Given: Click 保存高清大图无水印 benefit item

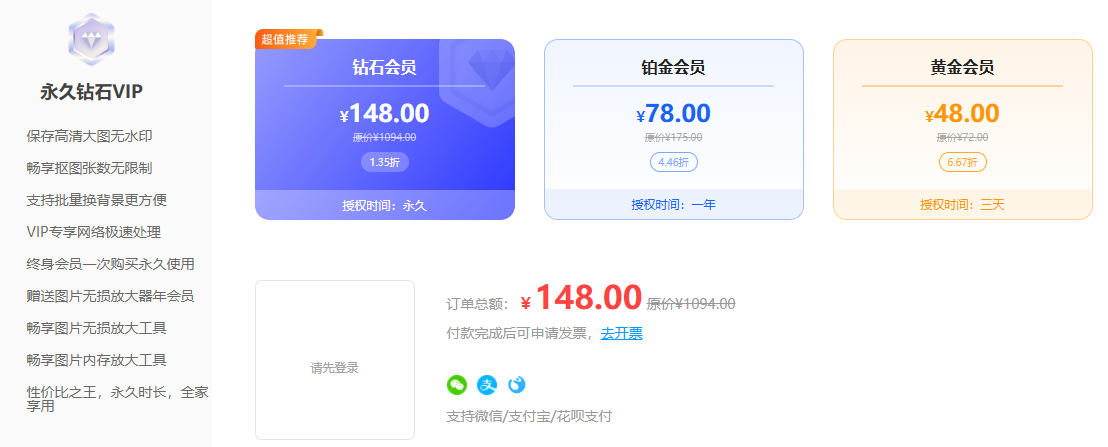Looking at the screenshot, I should 89,136.
